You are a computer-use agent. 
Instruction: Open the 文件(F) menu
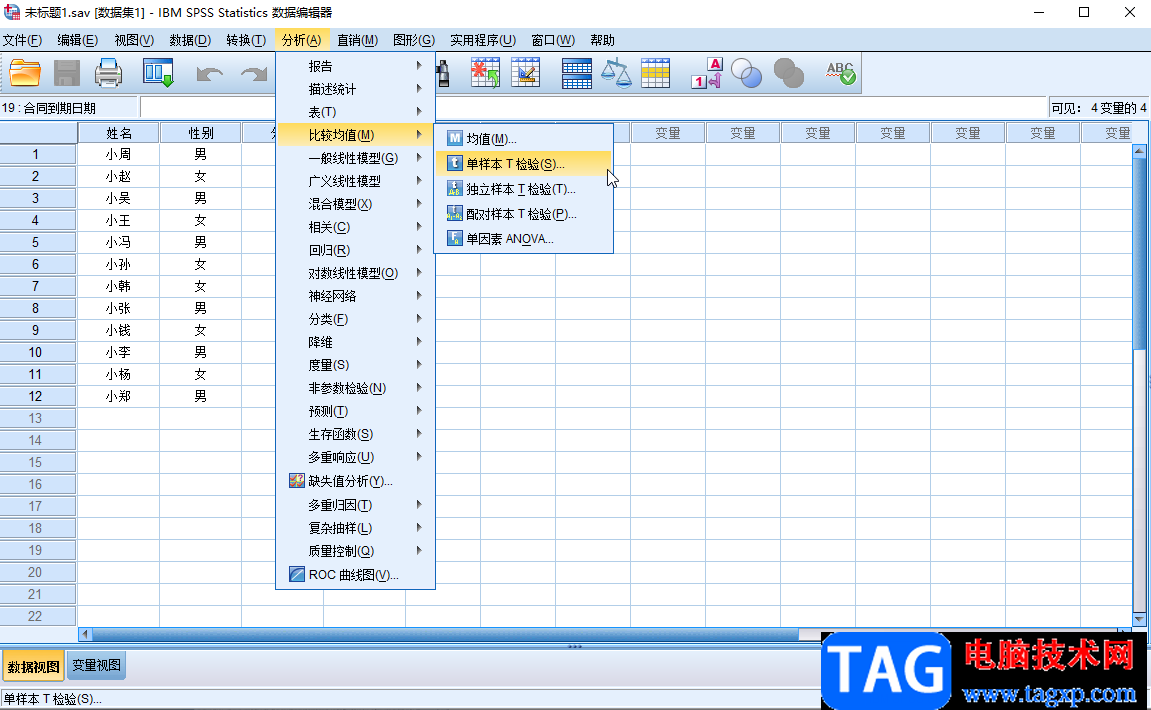(x=23, y=40)
